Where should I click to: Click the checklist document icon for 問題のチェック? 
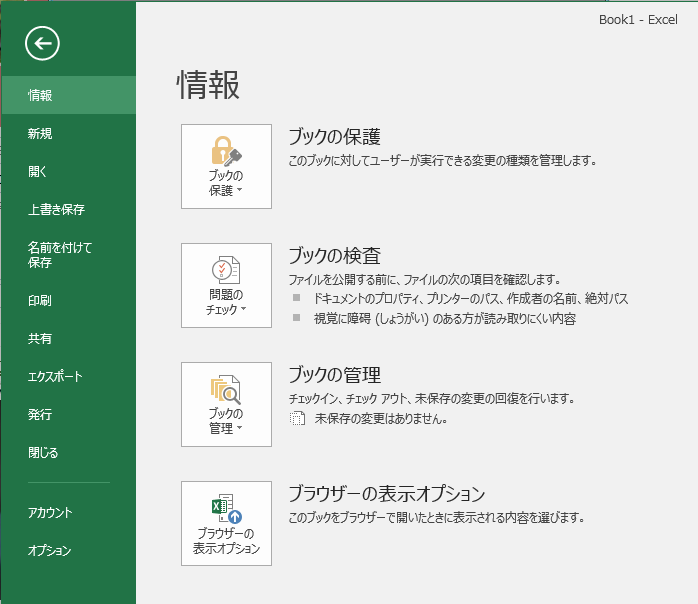226,270
